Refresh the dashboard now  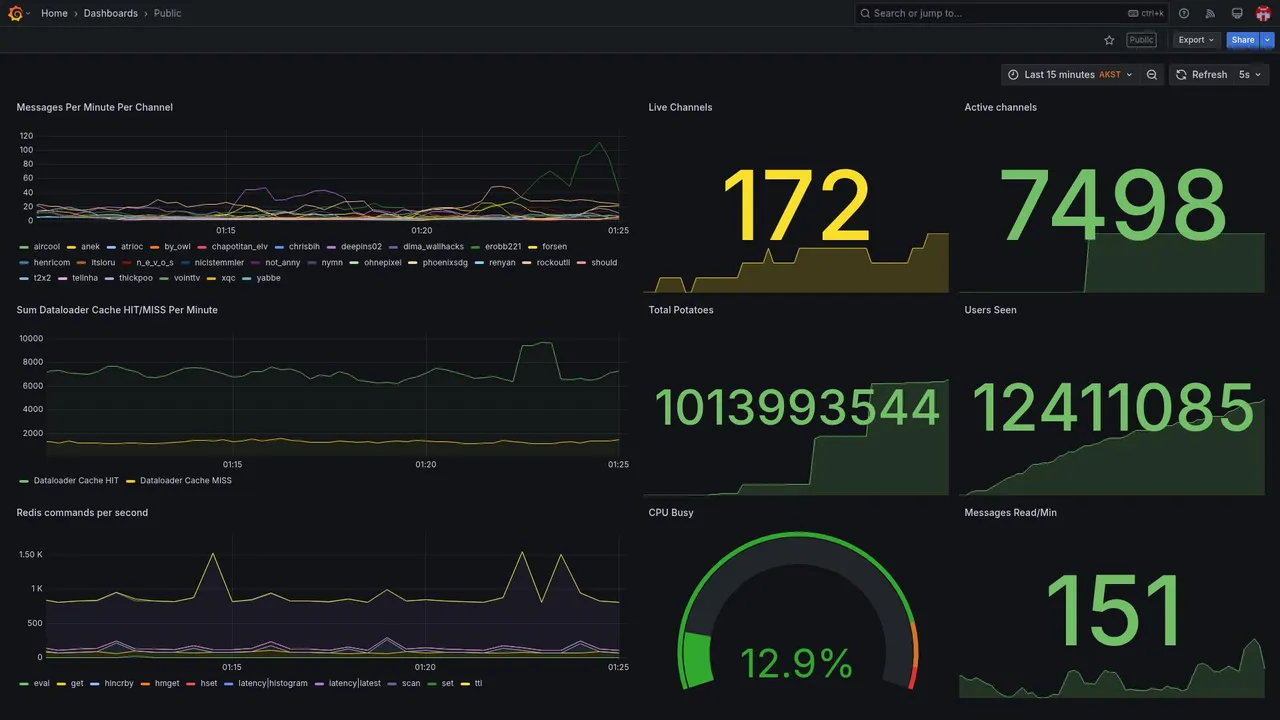tap(1201, 75)
